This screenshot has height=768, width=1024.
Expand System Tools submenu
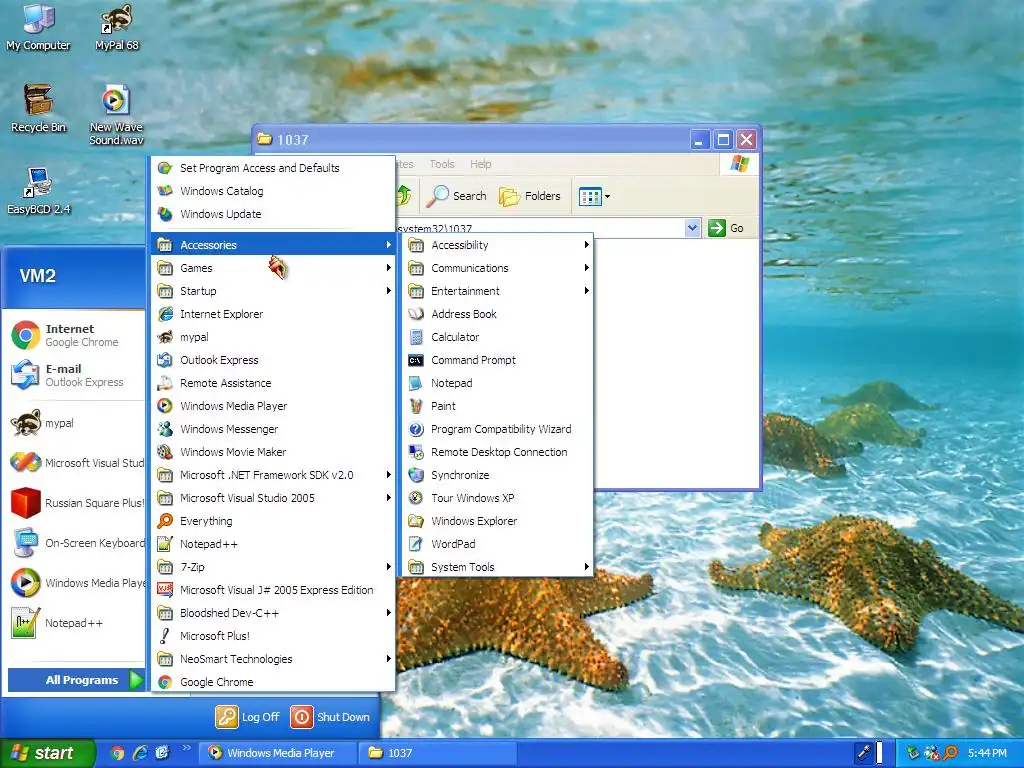(498, 567)
